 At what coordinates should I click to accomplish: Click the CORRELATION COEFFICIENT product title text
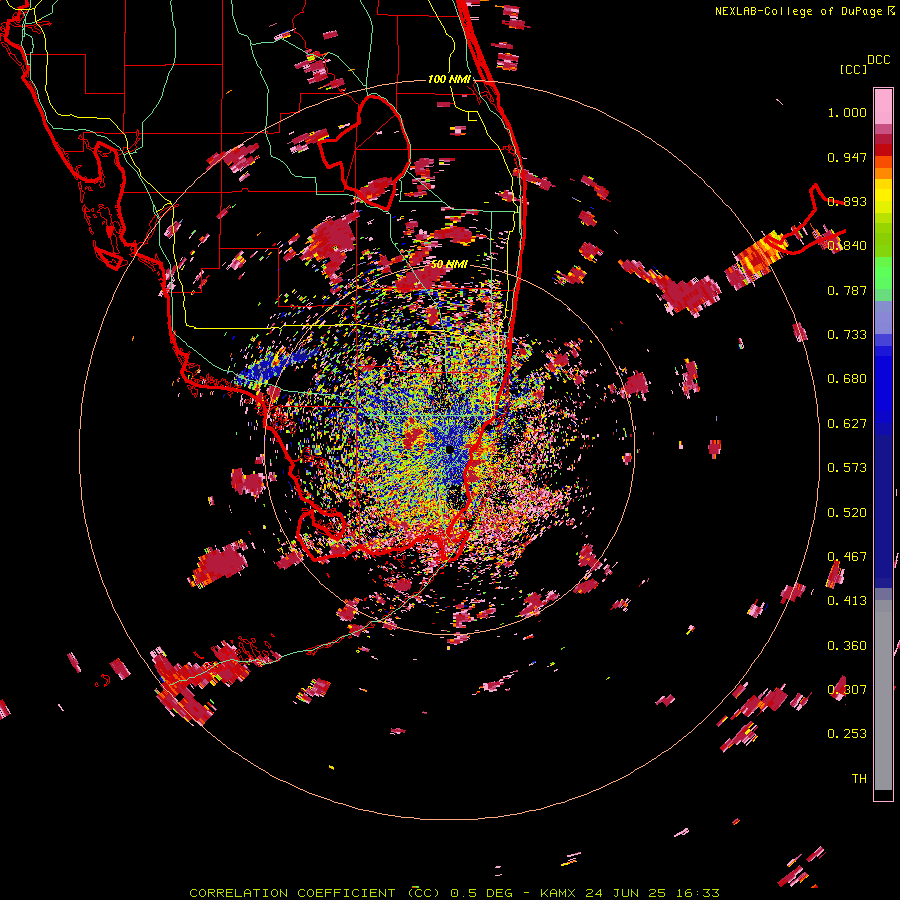tap(315, 893)
